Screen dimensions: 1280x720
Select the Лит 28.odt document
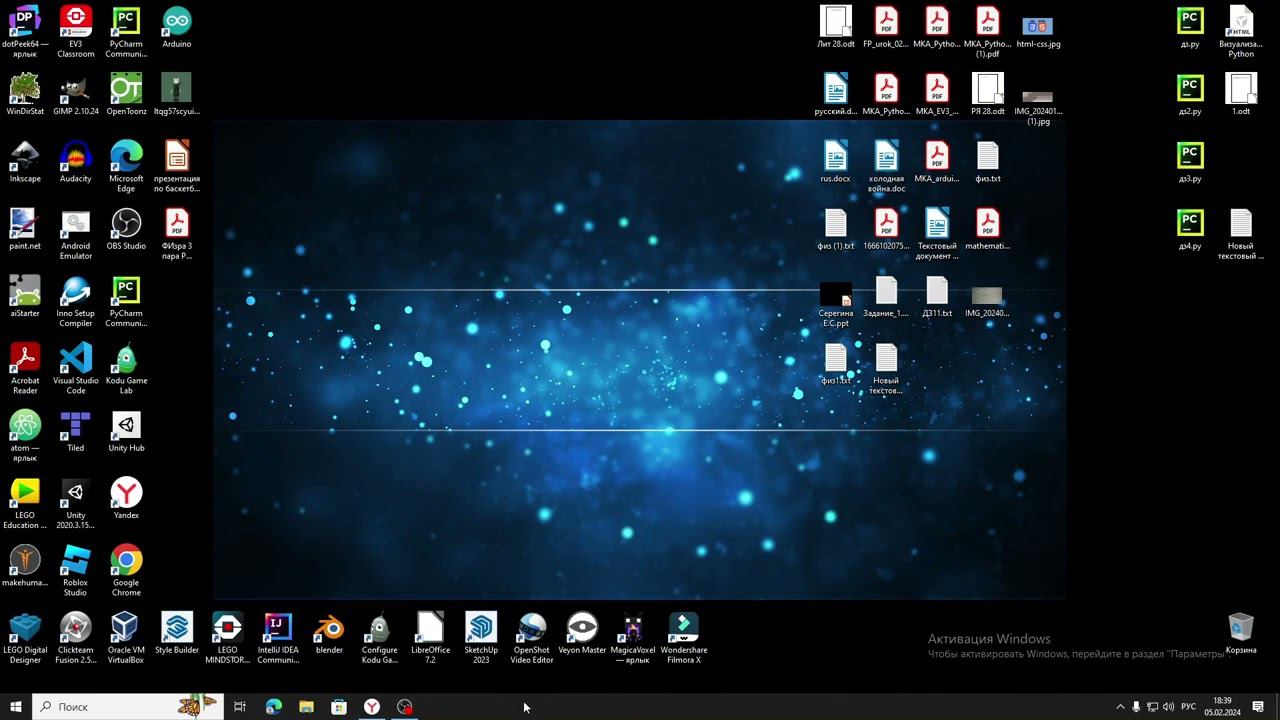[x=836, y=26]
